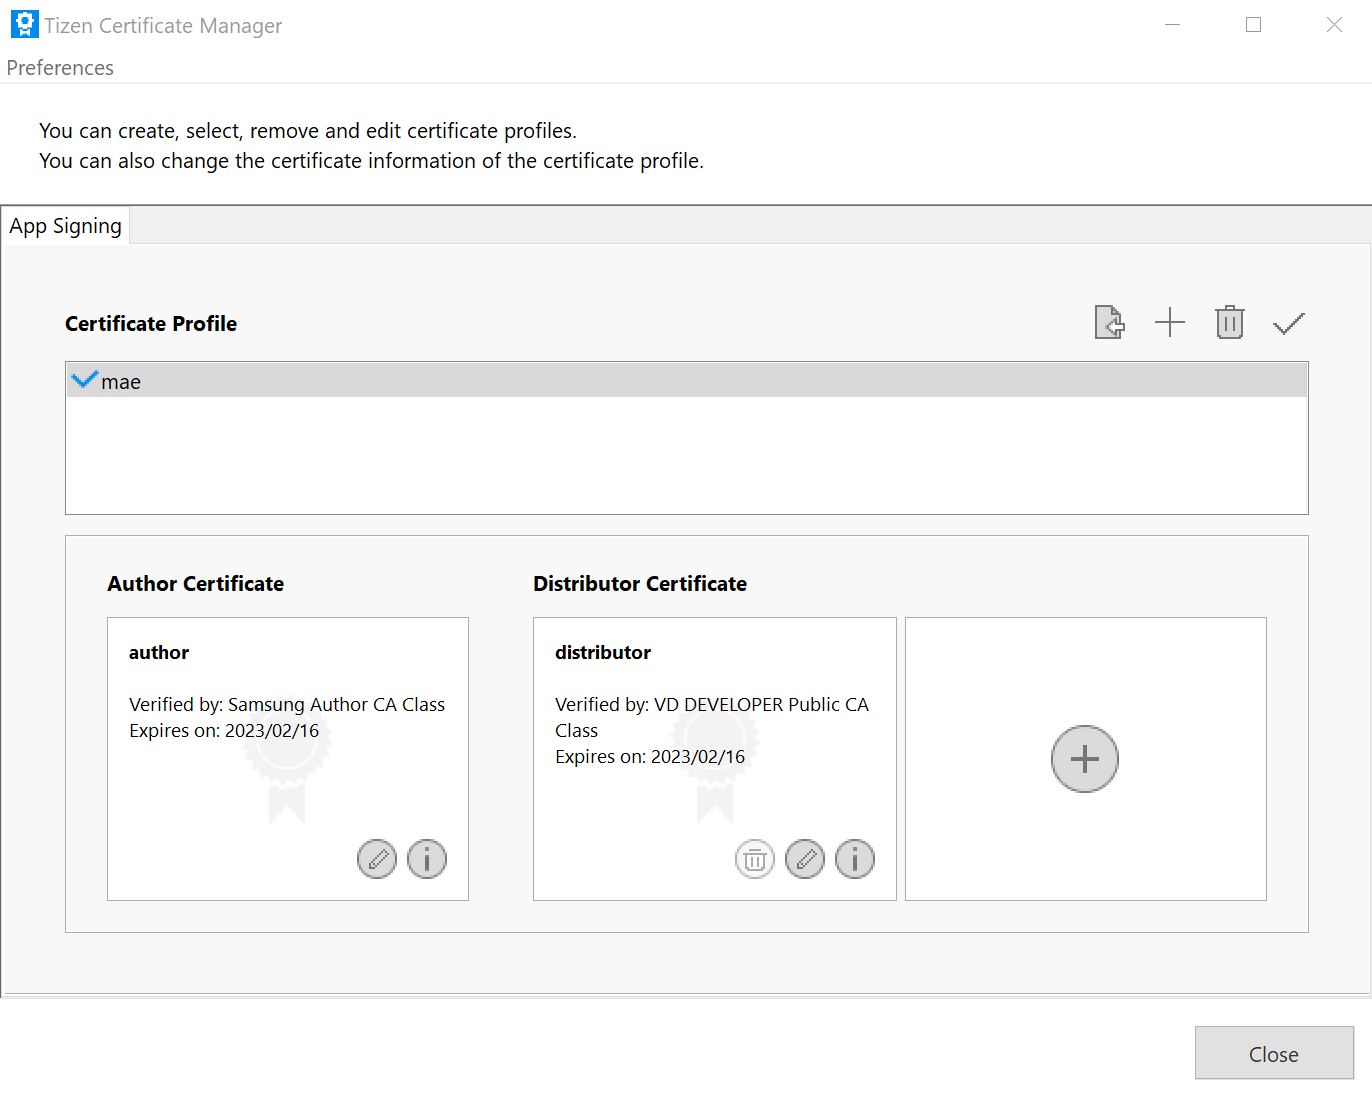The image size is (1372, 1104).
Task: Show author certificate info
Action: click(x=427, y=859)
